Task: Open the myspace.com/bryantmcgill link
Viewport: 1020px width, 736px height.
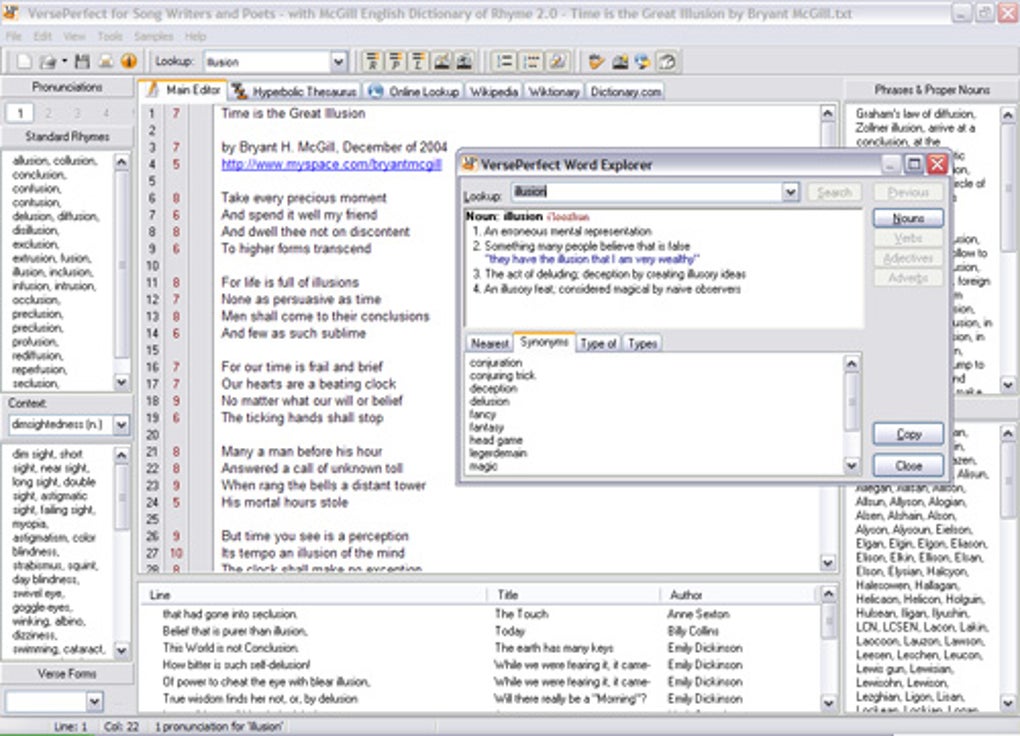Action: 331,165
